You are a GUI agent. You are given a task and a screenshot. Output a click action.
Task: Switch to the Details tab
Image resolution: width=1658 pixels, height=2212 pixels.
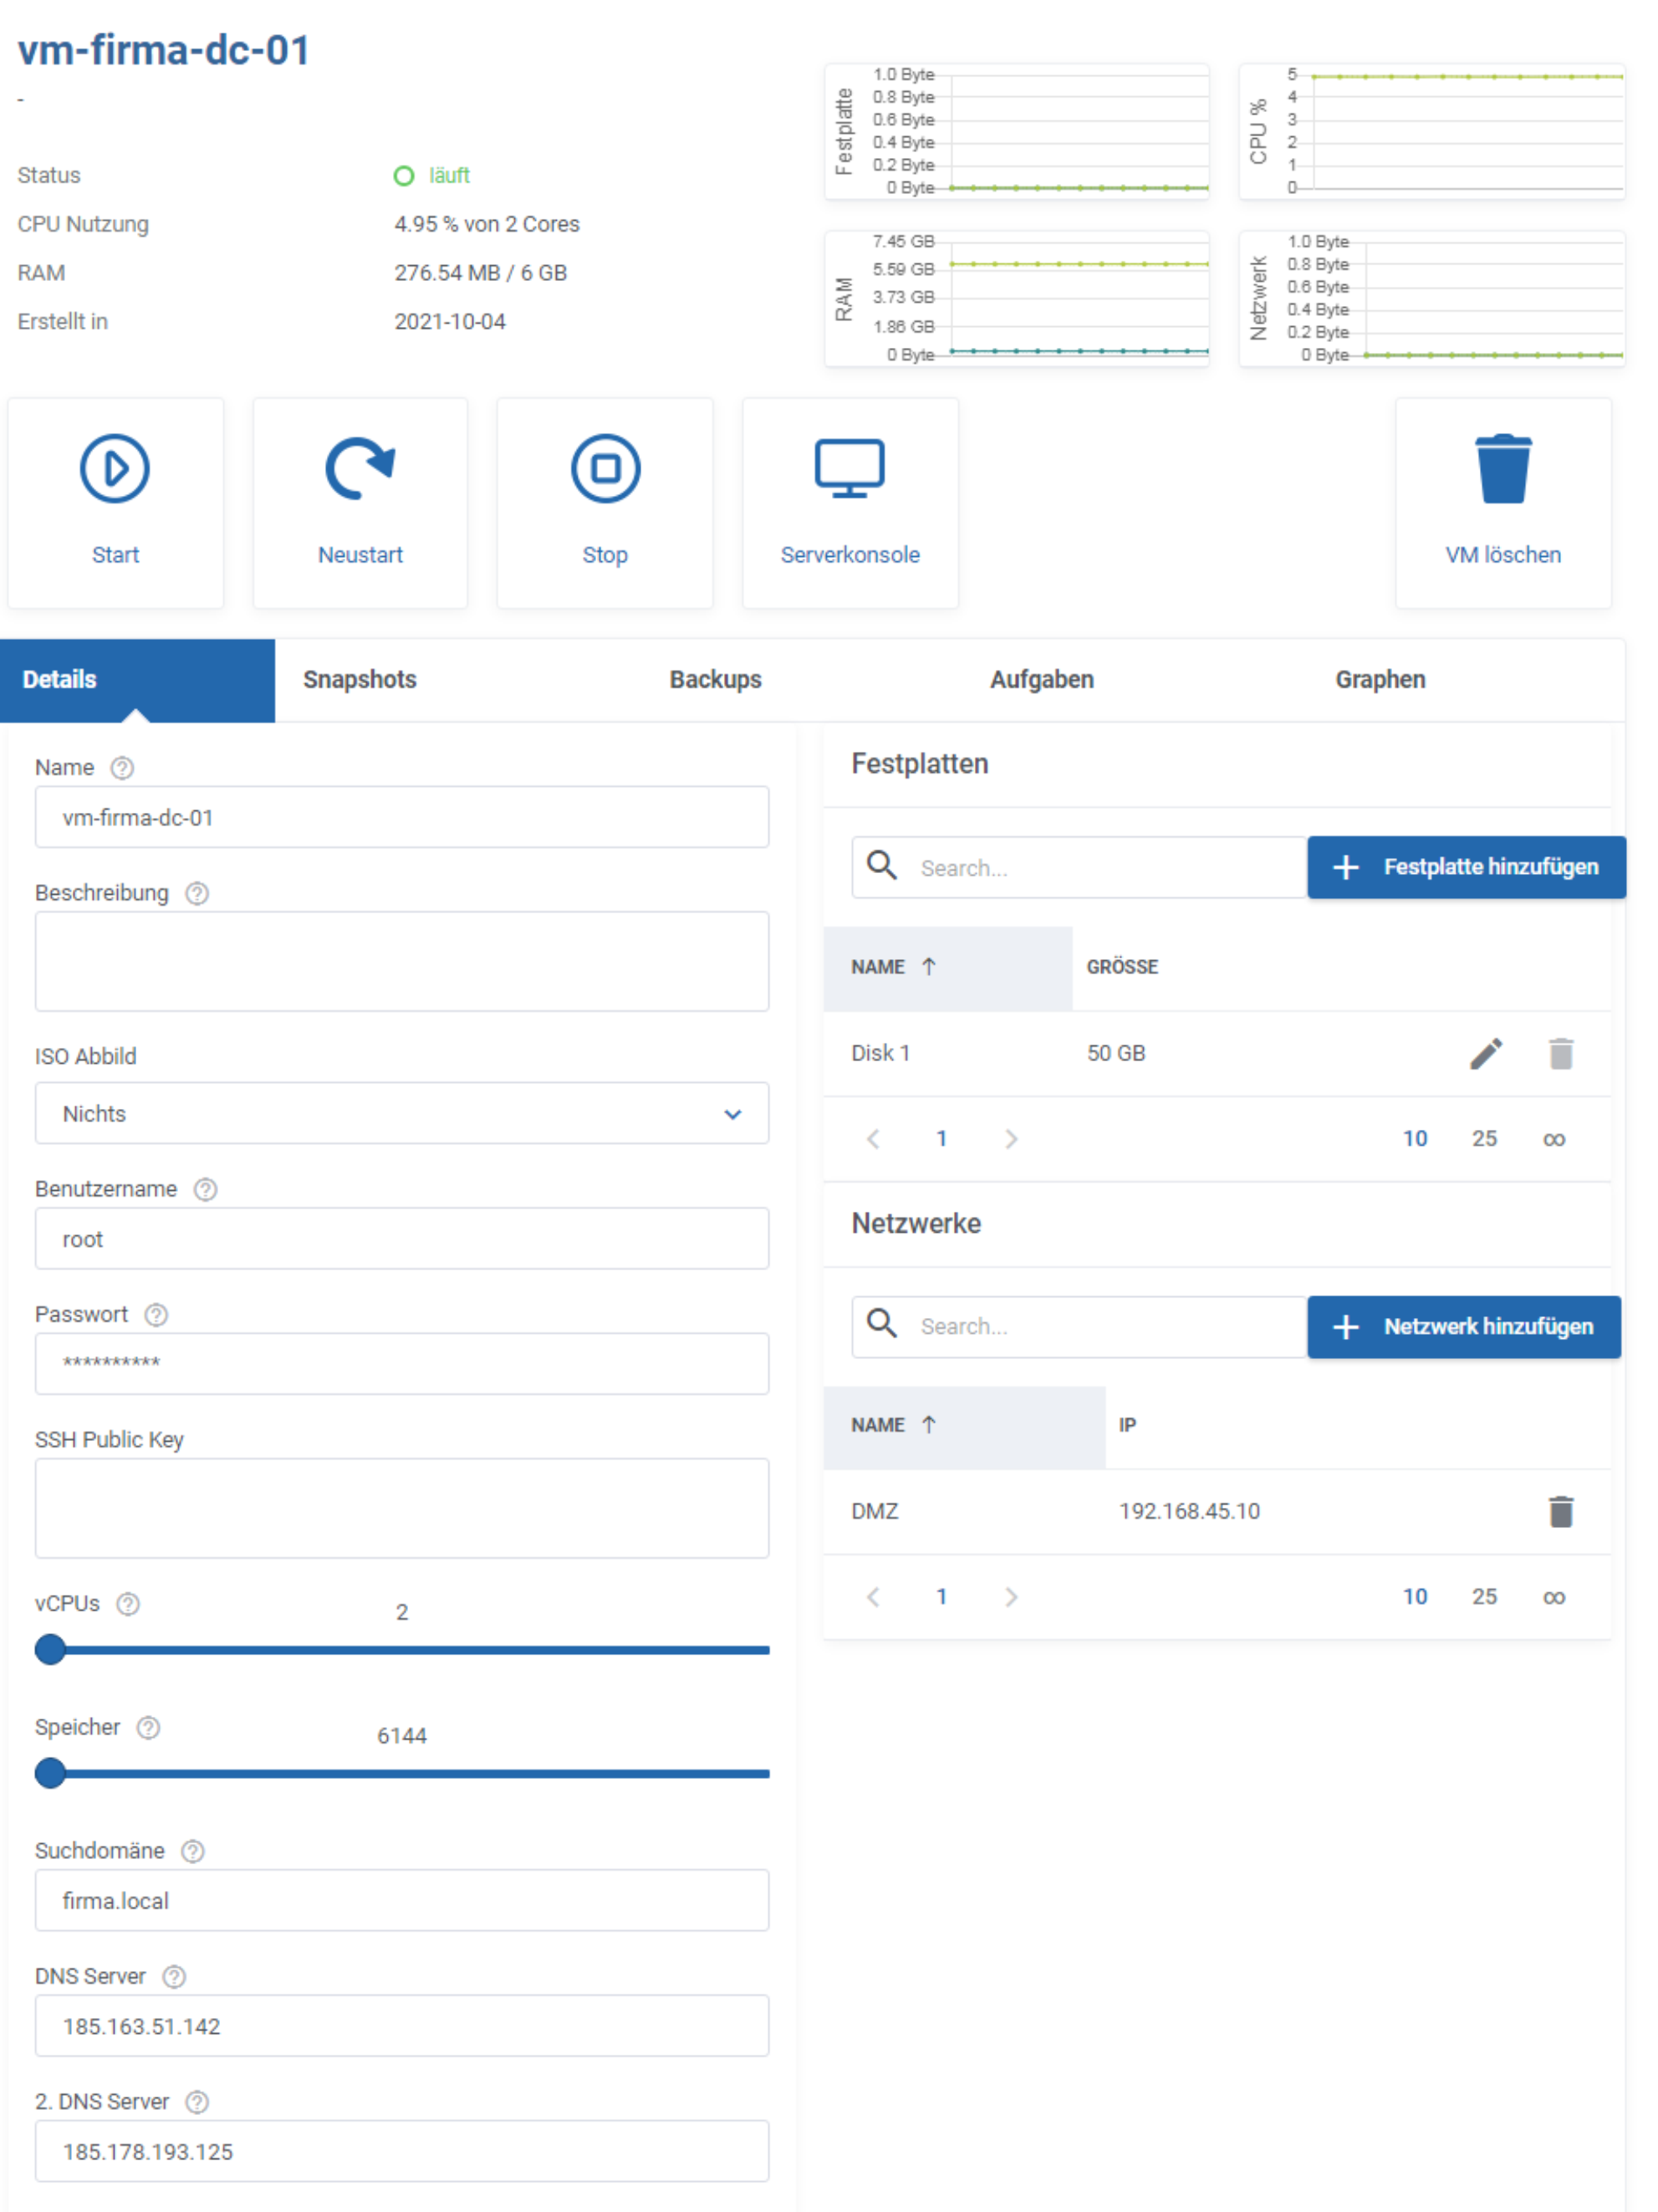coord(137,679)
